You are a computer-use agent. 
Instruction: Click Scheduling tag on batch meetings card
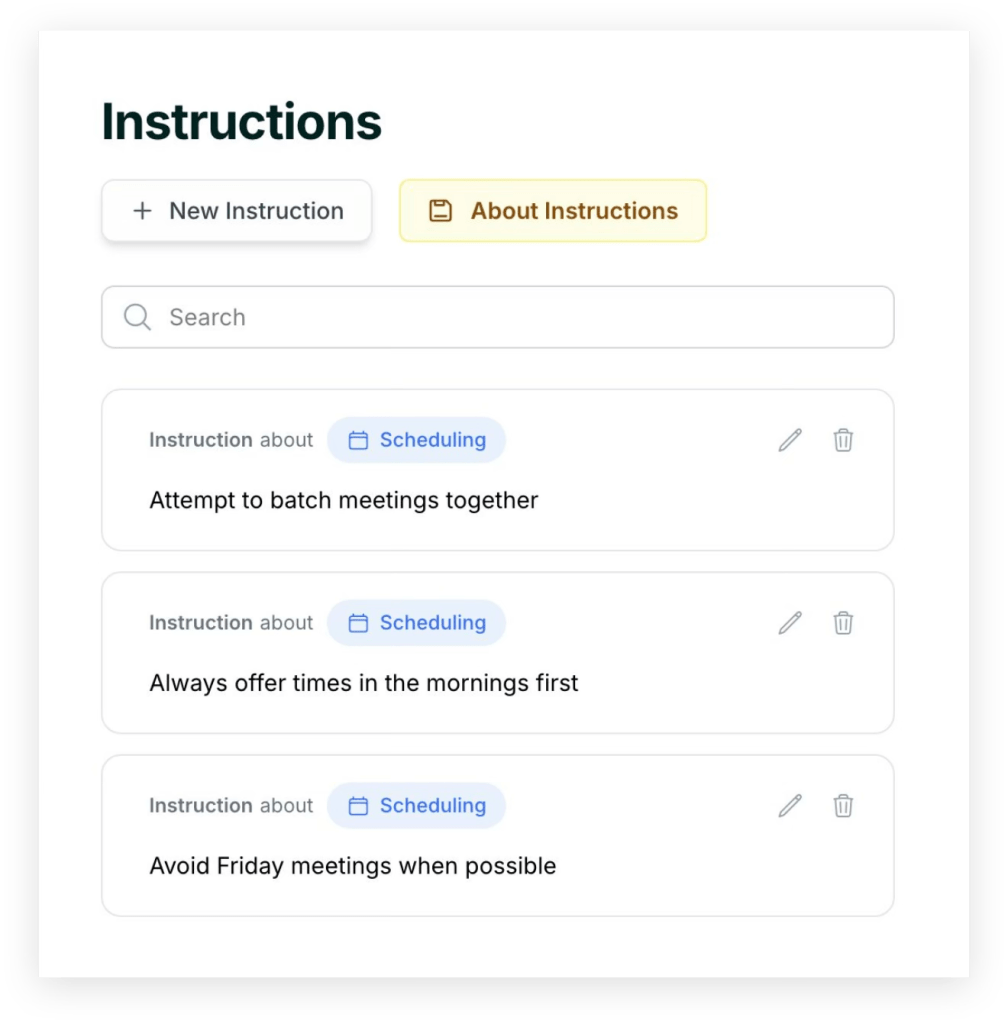417,440
